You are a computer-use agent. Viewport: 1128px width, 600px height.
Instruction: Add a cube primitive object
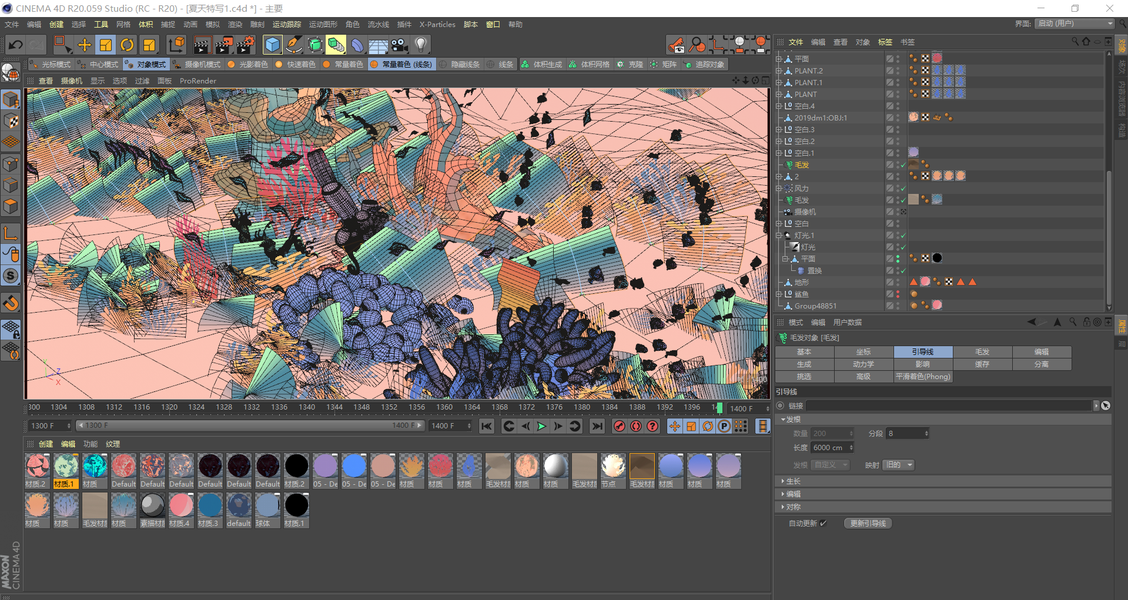pyautogui.click(x=273, y=45)
